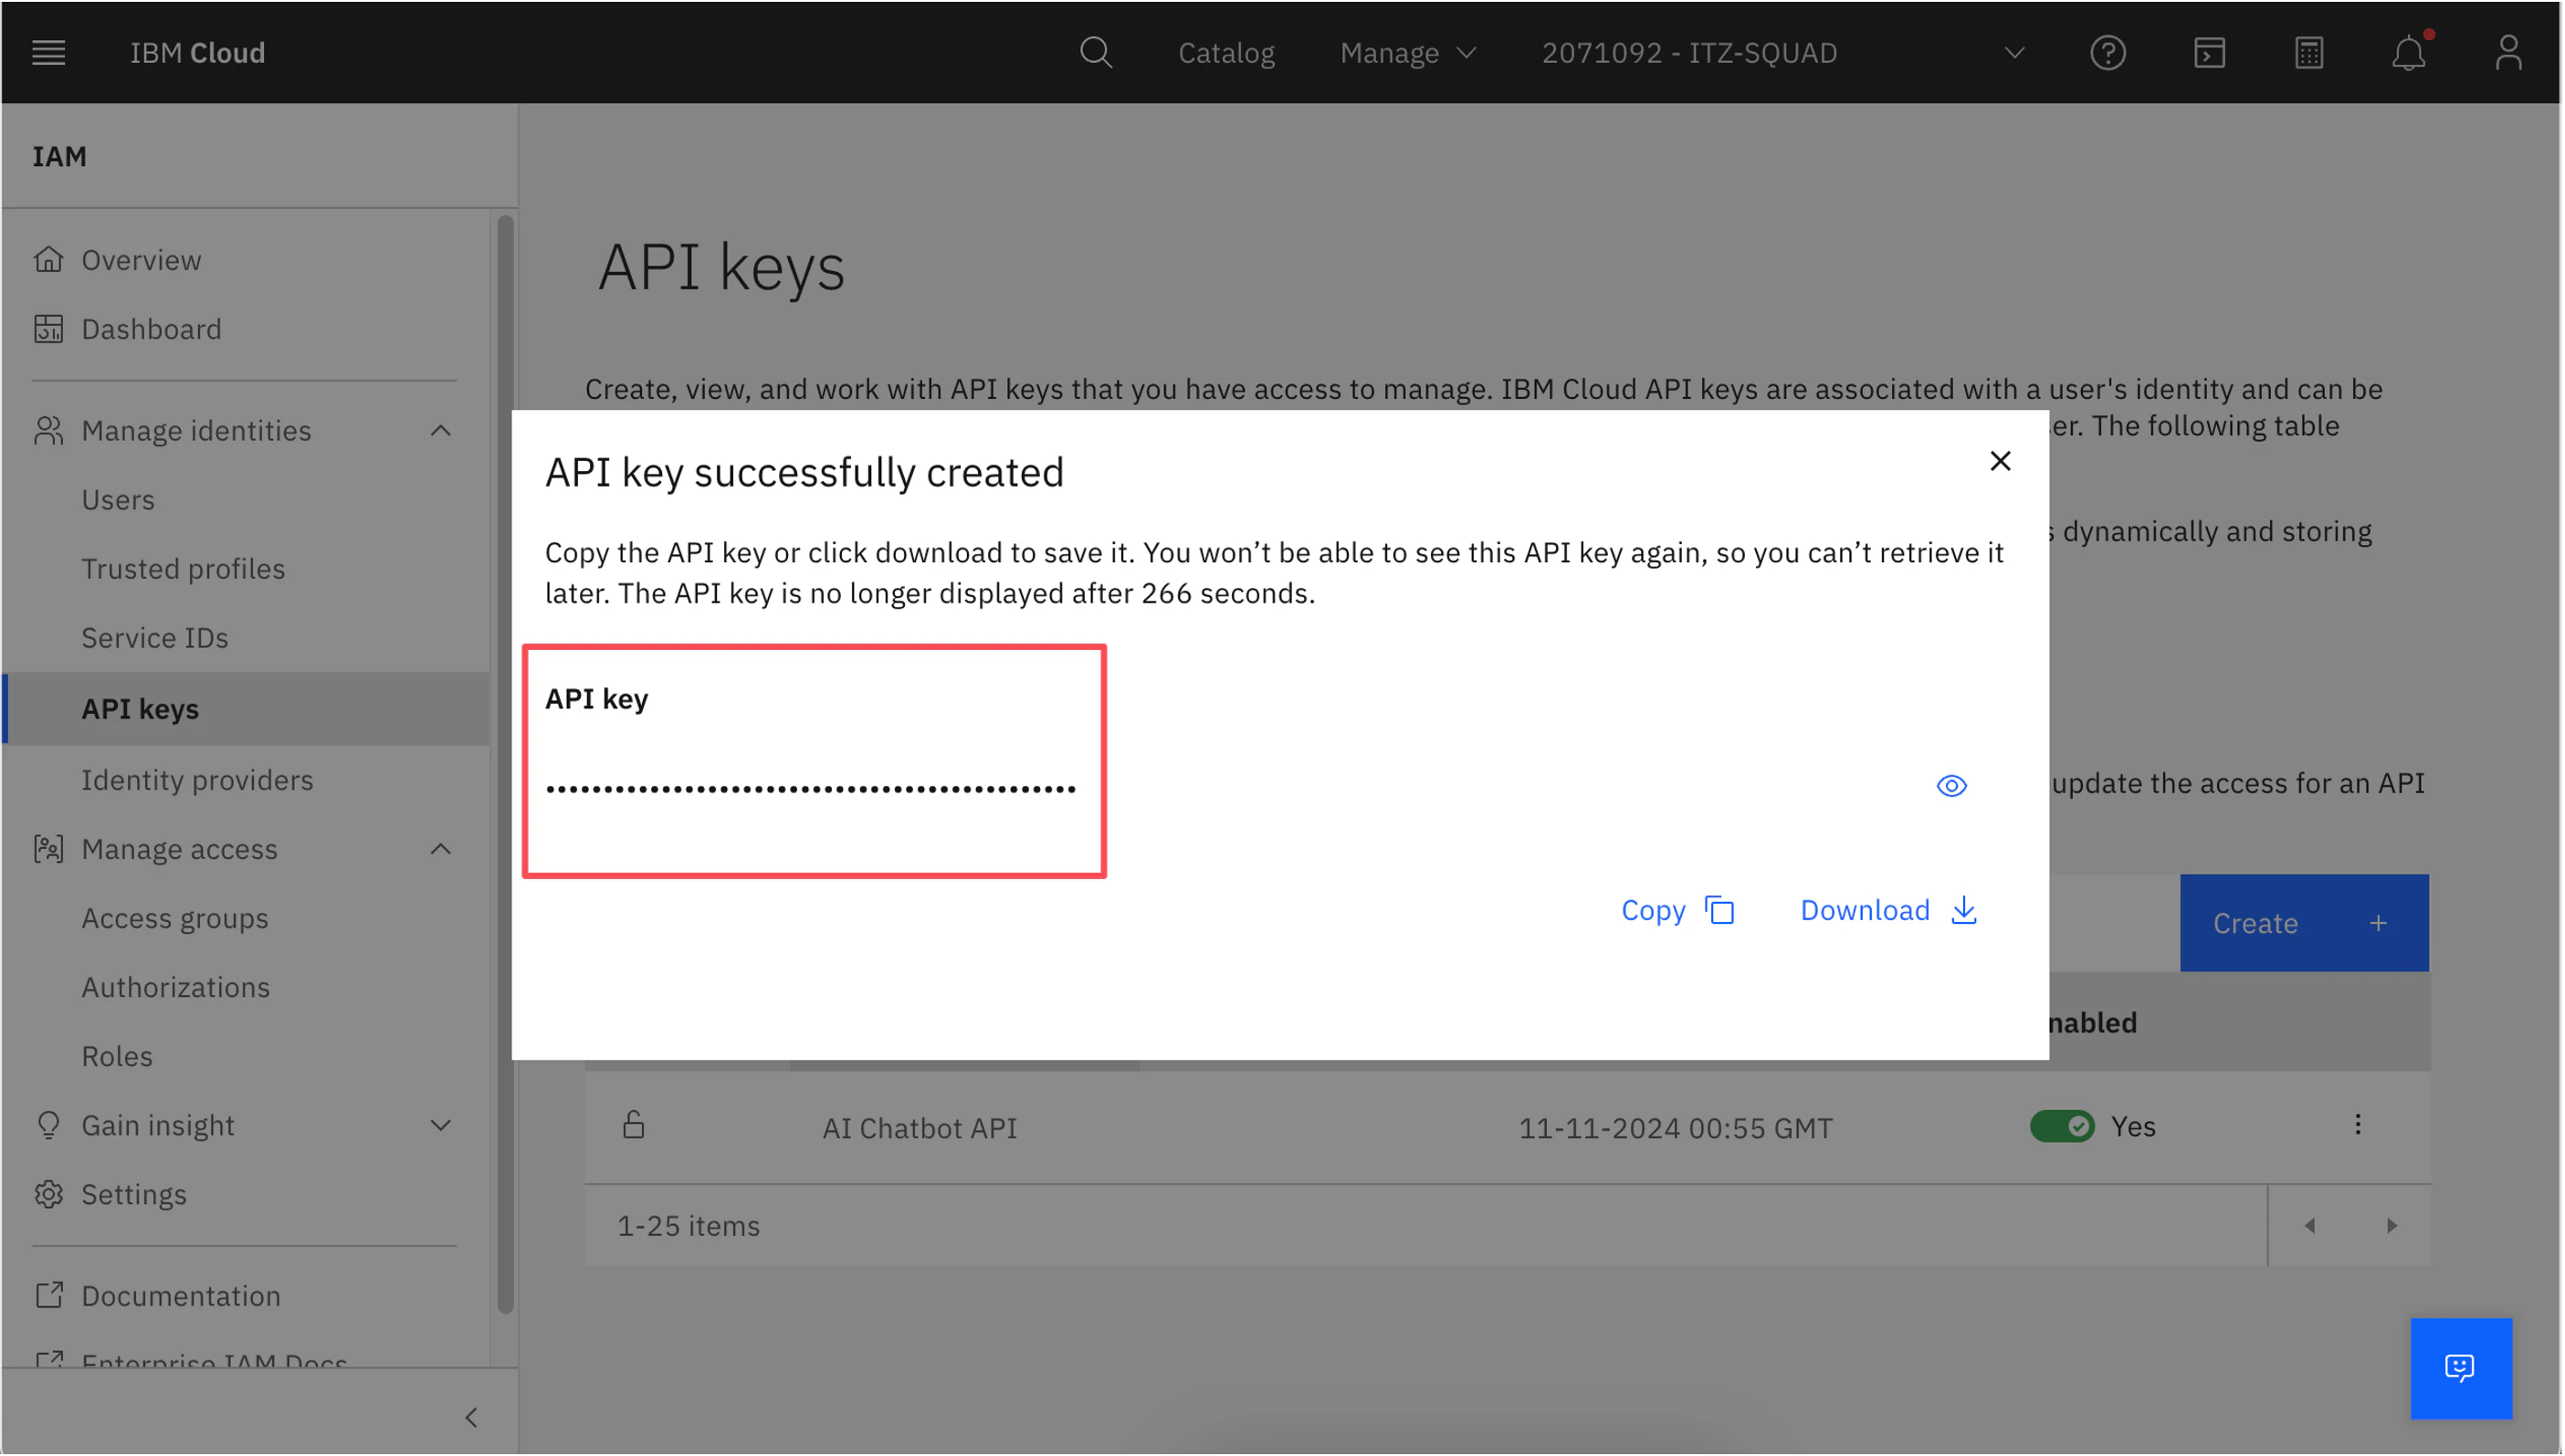Image resolution: width=2565 pixels, height=1456 pixels.
Task: Click the sidebar vertical scrollbar
Action: pyautogui.click(x=505, y=760)
